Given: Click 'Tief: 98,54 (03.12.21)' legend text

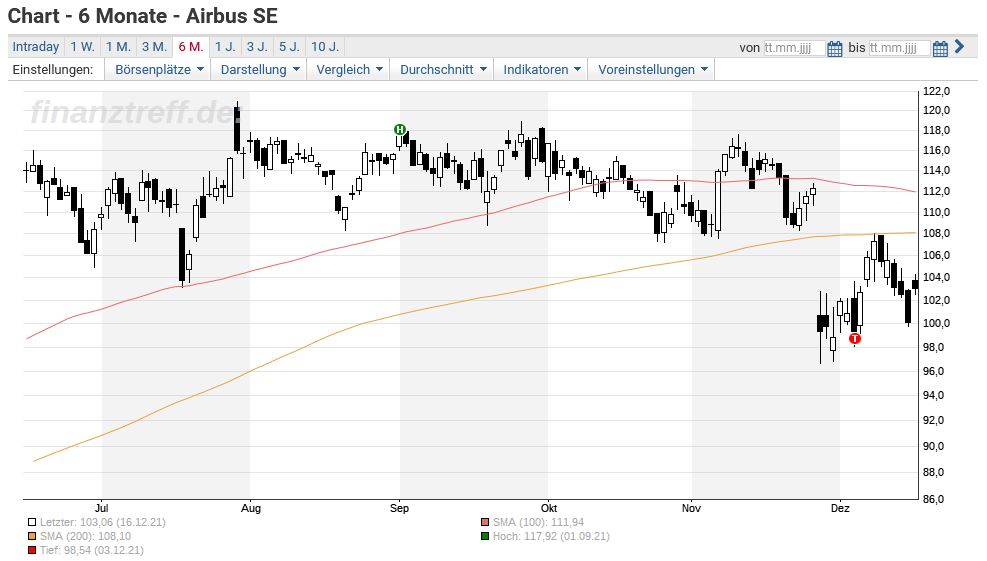Looking at the screenshot, I should point(92,550).
